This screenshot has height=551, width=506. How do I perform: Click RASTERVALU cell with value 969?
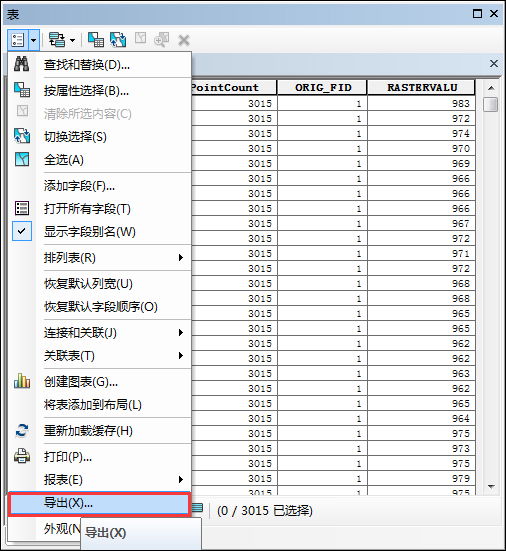[422, 163]
